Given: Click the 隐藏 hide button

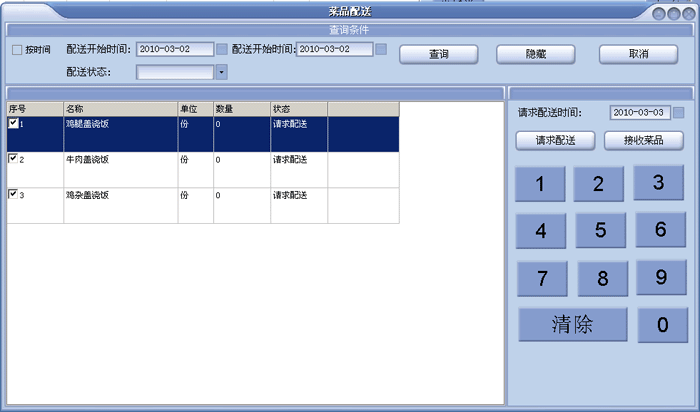Looking at the screenshot, I should 535,54.
